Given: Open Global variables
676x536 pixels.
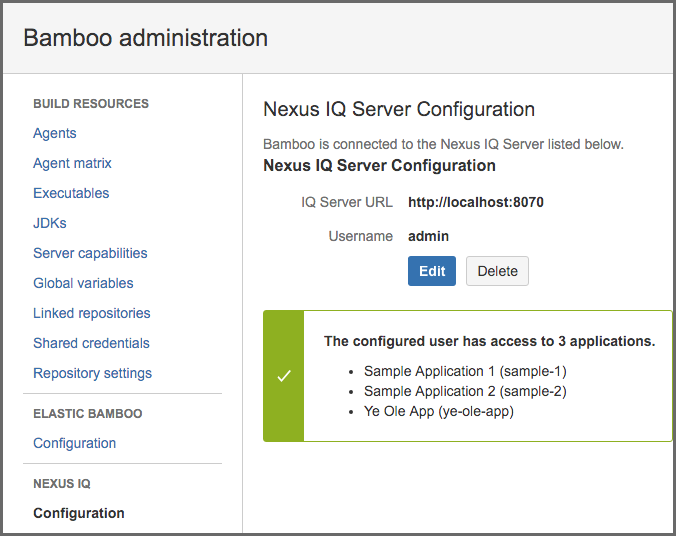Looking at the screenshot, I should tap(83, 283).
